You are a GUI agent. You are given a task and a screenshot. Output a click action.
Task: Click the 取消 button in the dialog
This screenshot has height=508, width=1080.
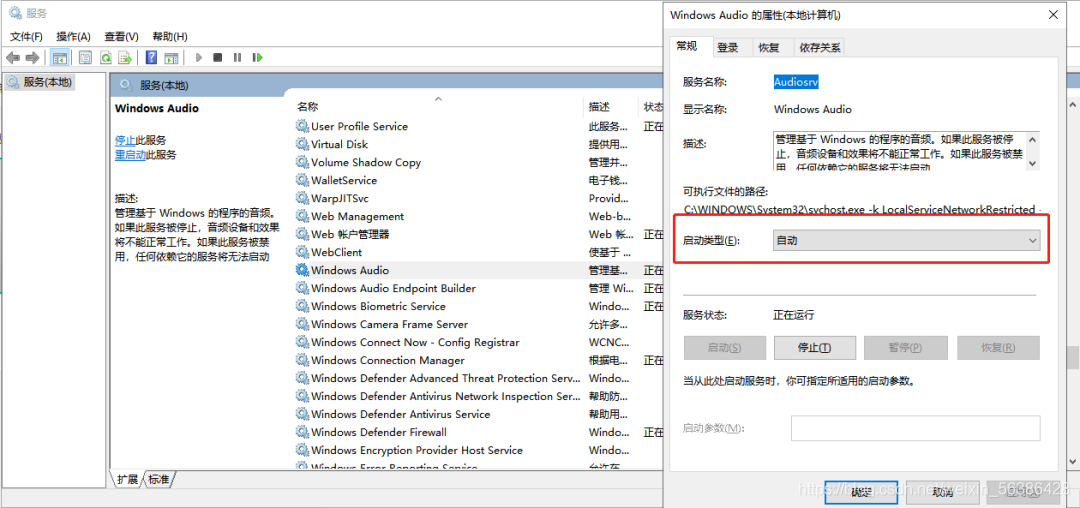[x=942, y=491]
